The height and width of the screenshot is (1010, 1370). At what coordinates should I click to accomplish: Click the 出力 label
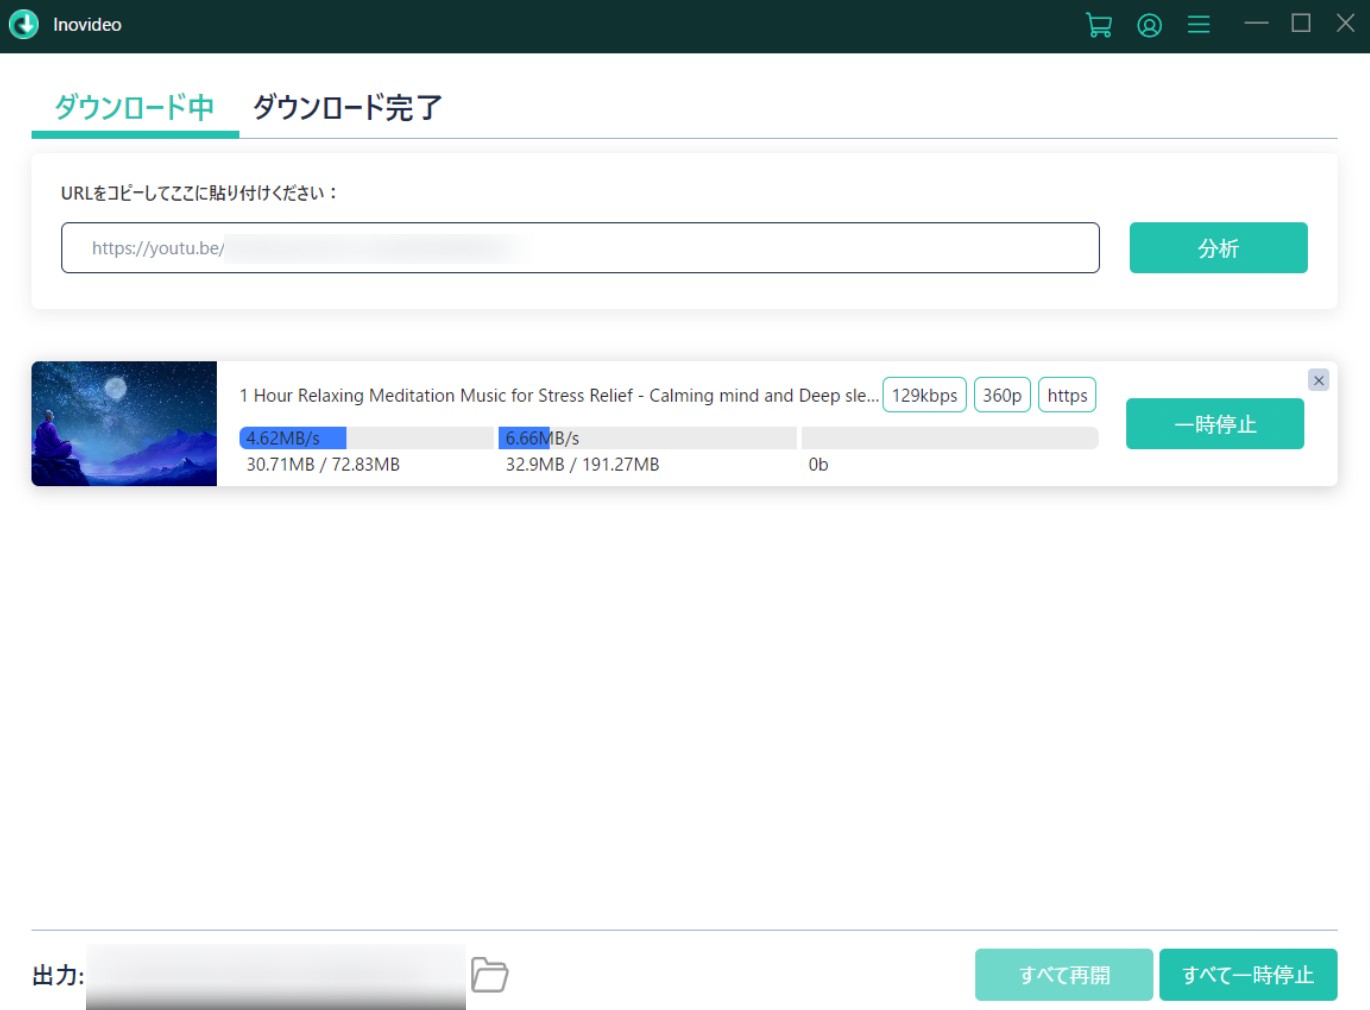58,976
